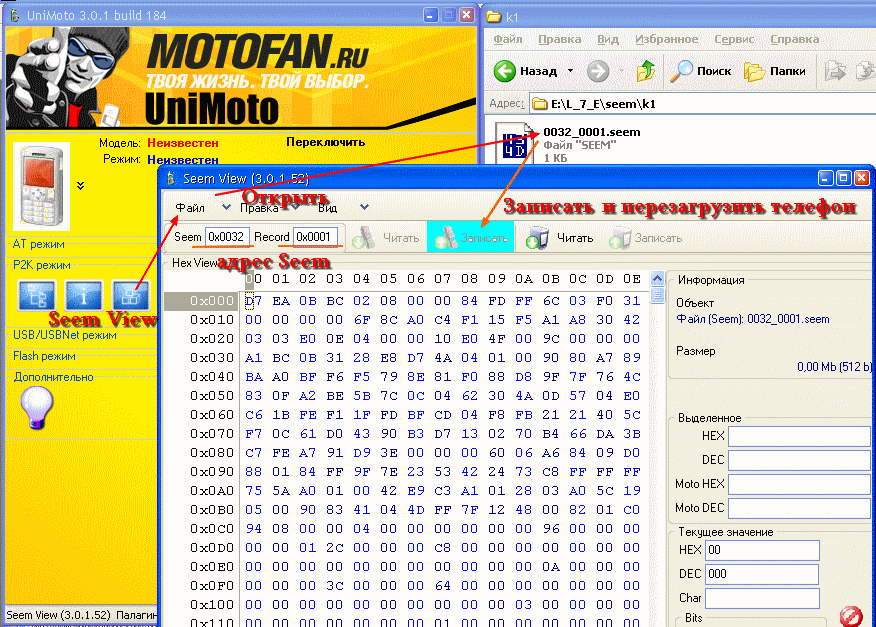
Task: Select USB/USBNet режим
Action: pyautogui.click(x=65, y=335)
